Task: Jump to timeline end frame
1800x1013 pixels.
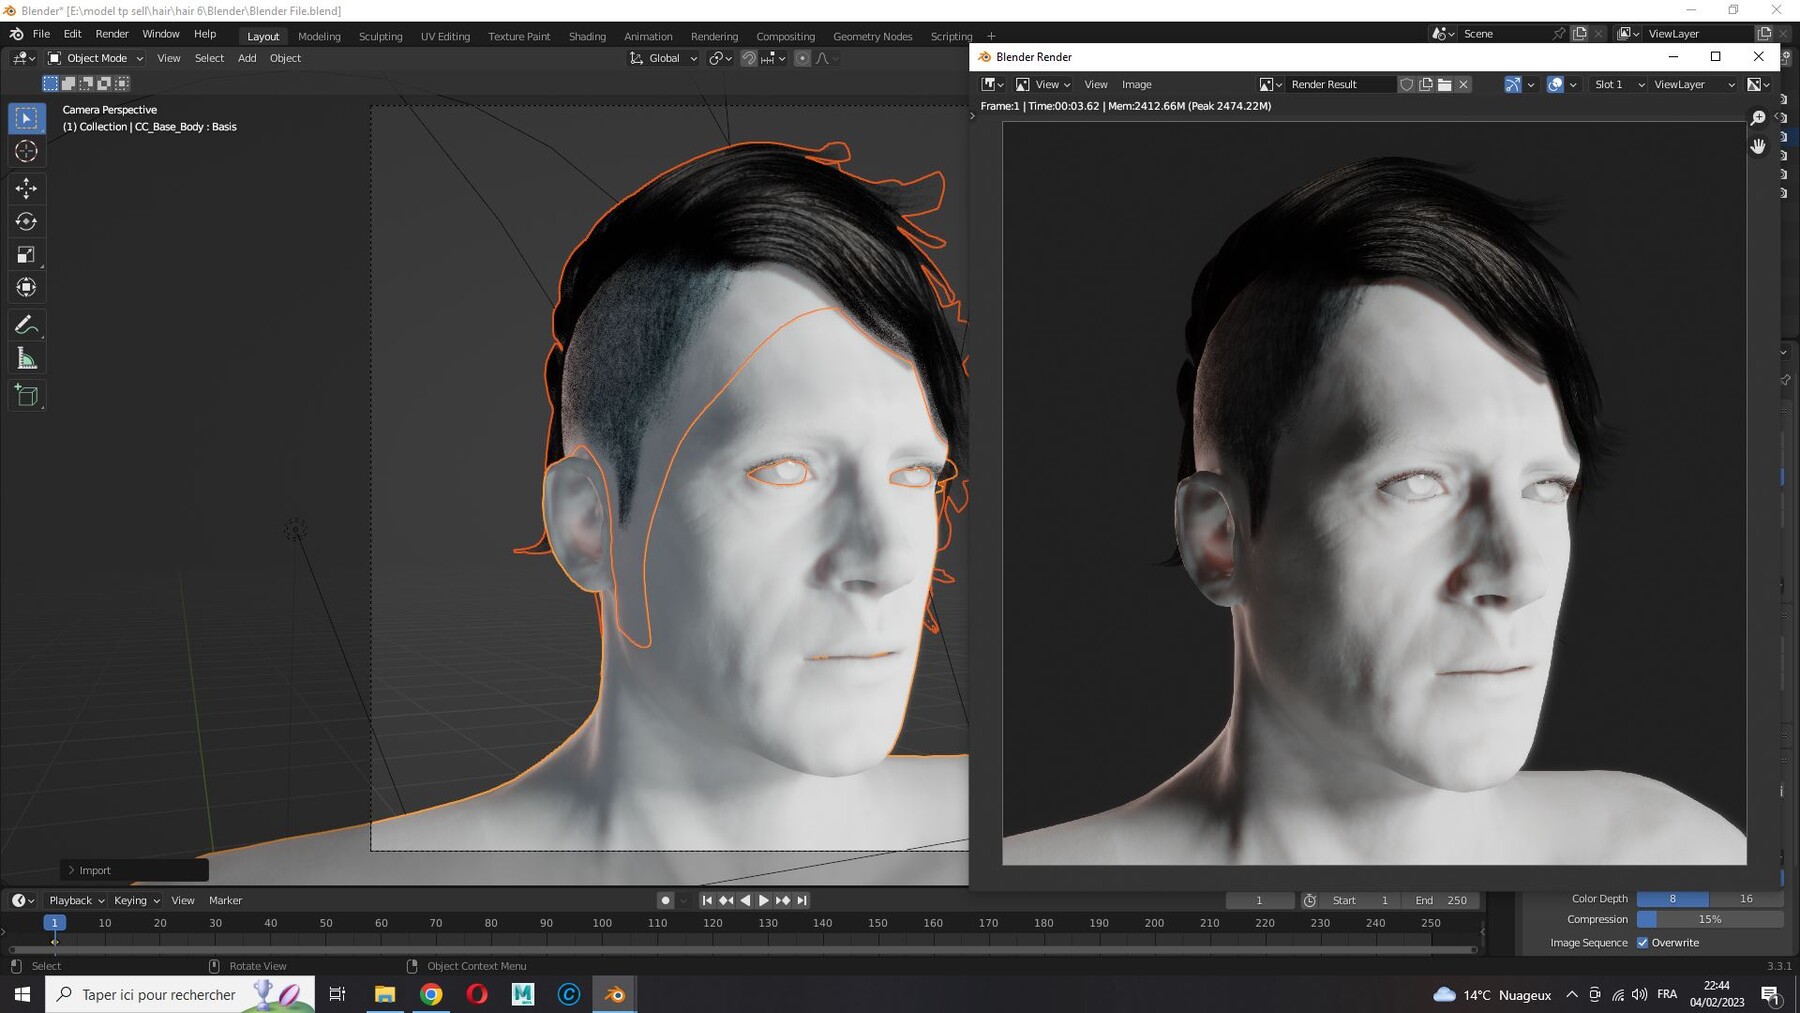Action: pyautogui.click(x=802, y=901)
